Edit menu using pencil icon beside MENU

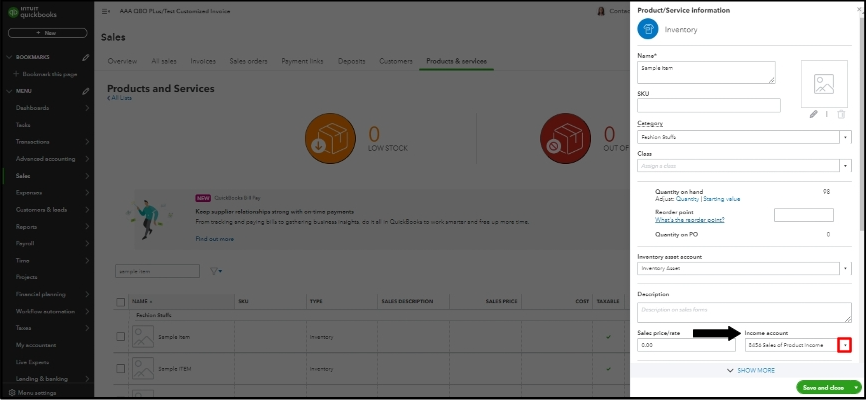(86, 91)
